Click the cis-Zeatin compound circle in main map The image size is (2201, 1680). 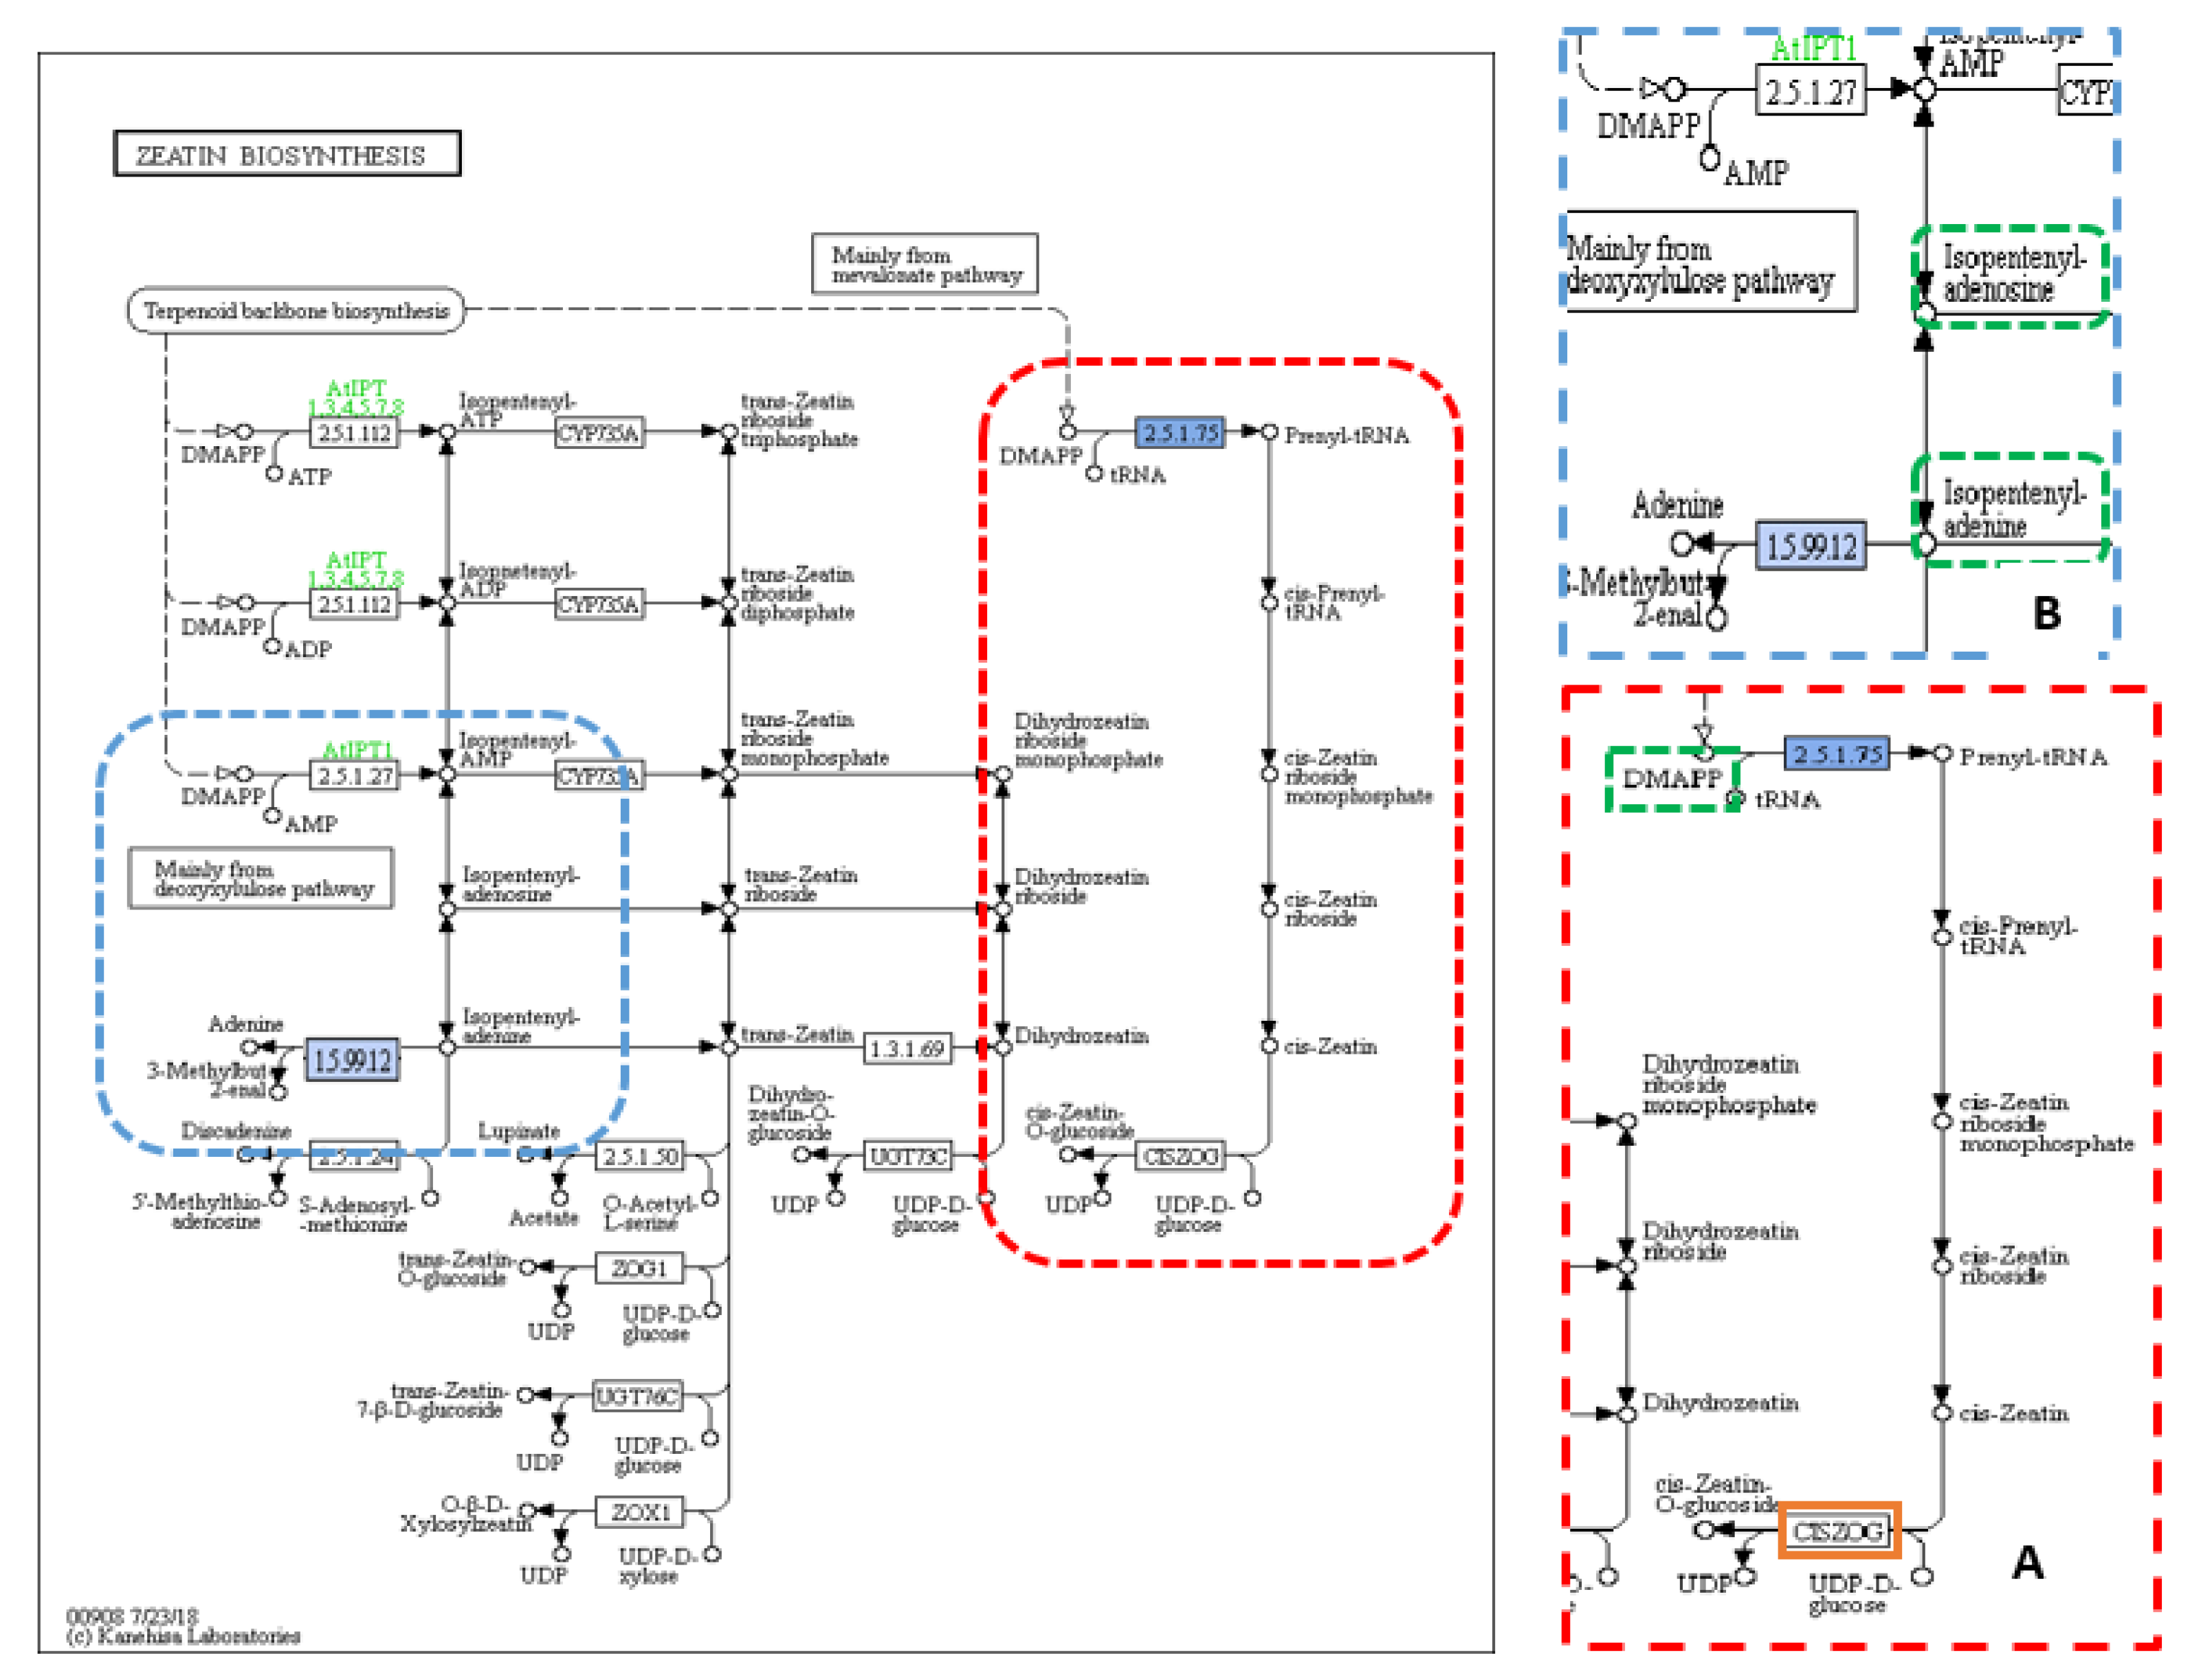1269,1046
